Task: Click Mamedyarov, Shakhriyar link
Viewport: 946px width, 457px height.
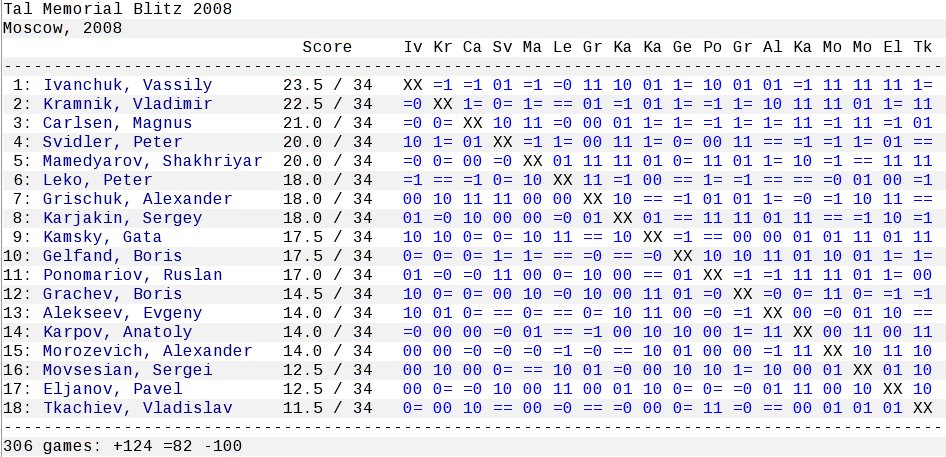Action: [x=152, y=161]
